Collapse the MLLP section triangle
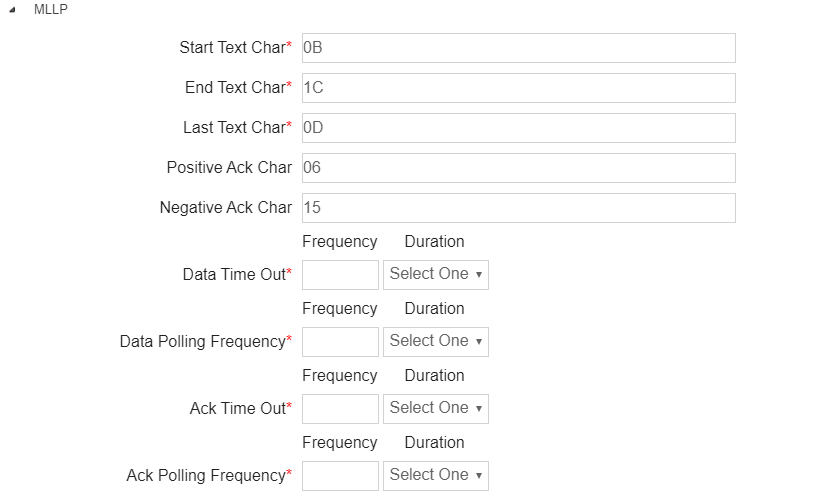The height and width of the screenshot is (497, 823). 12,10
